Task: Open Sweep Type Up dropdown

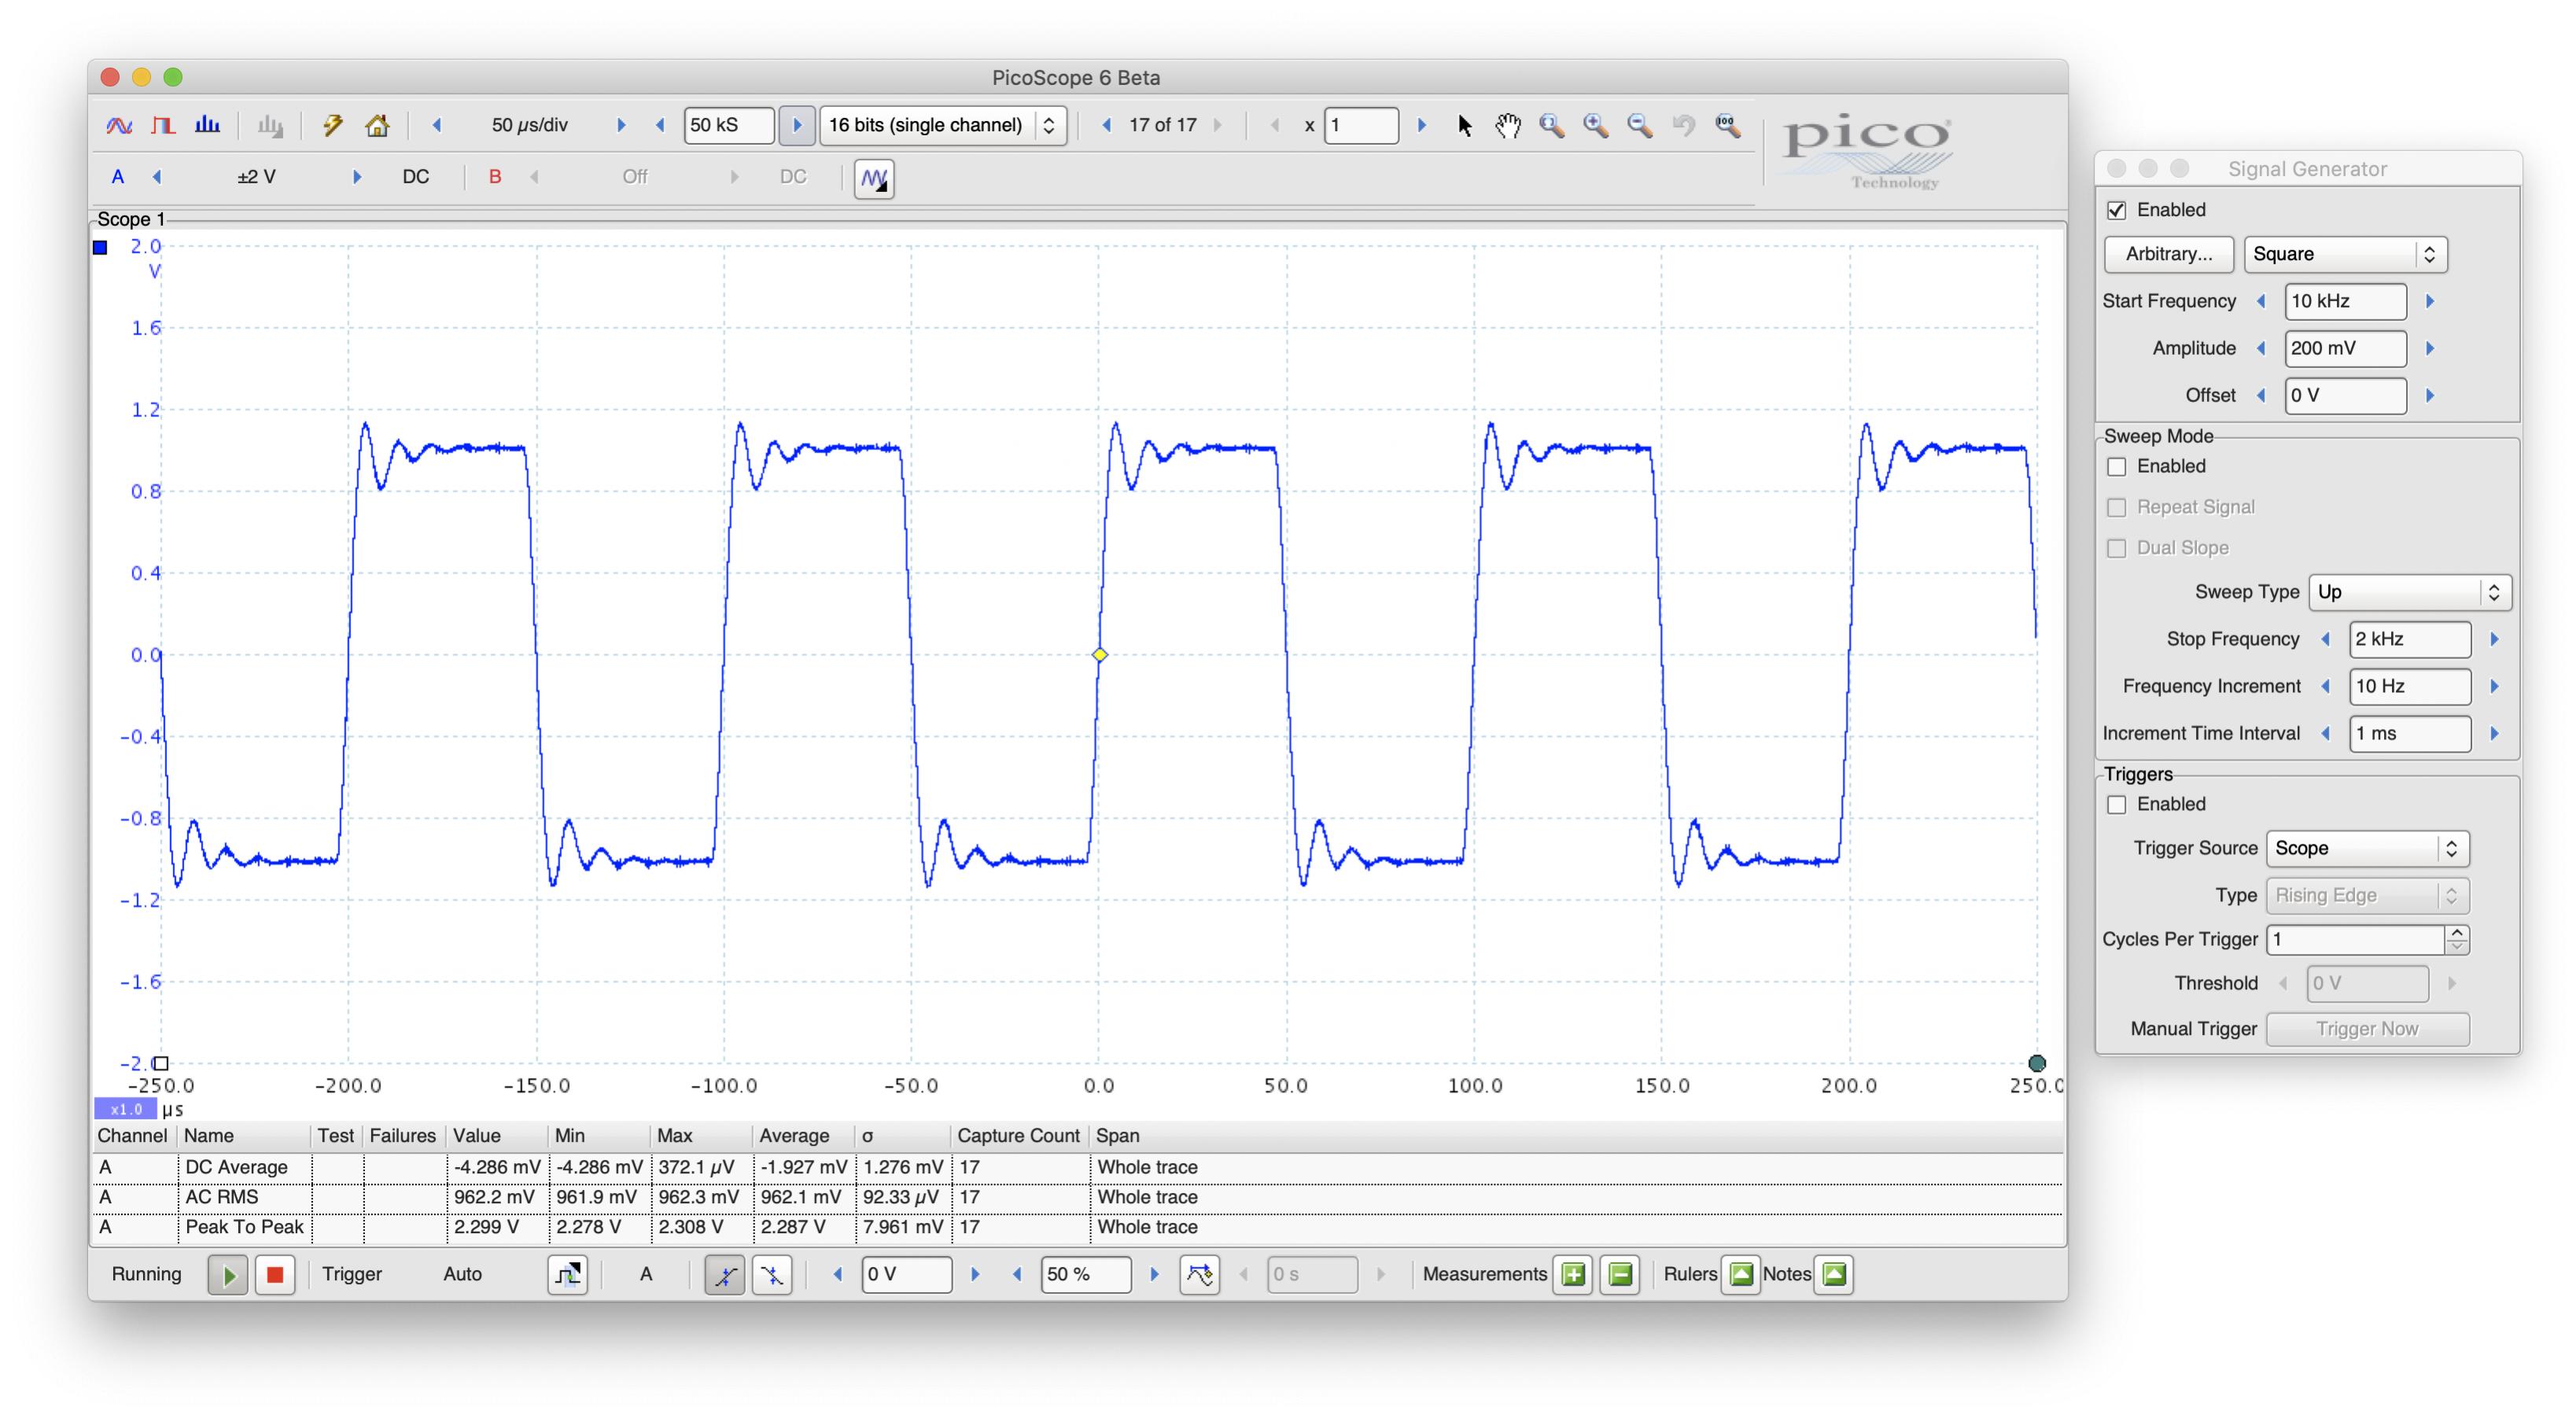Action: [2409, 592]
